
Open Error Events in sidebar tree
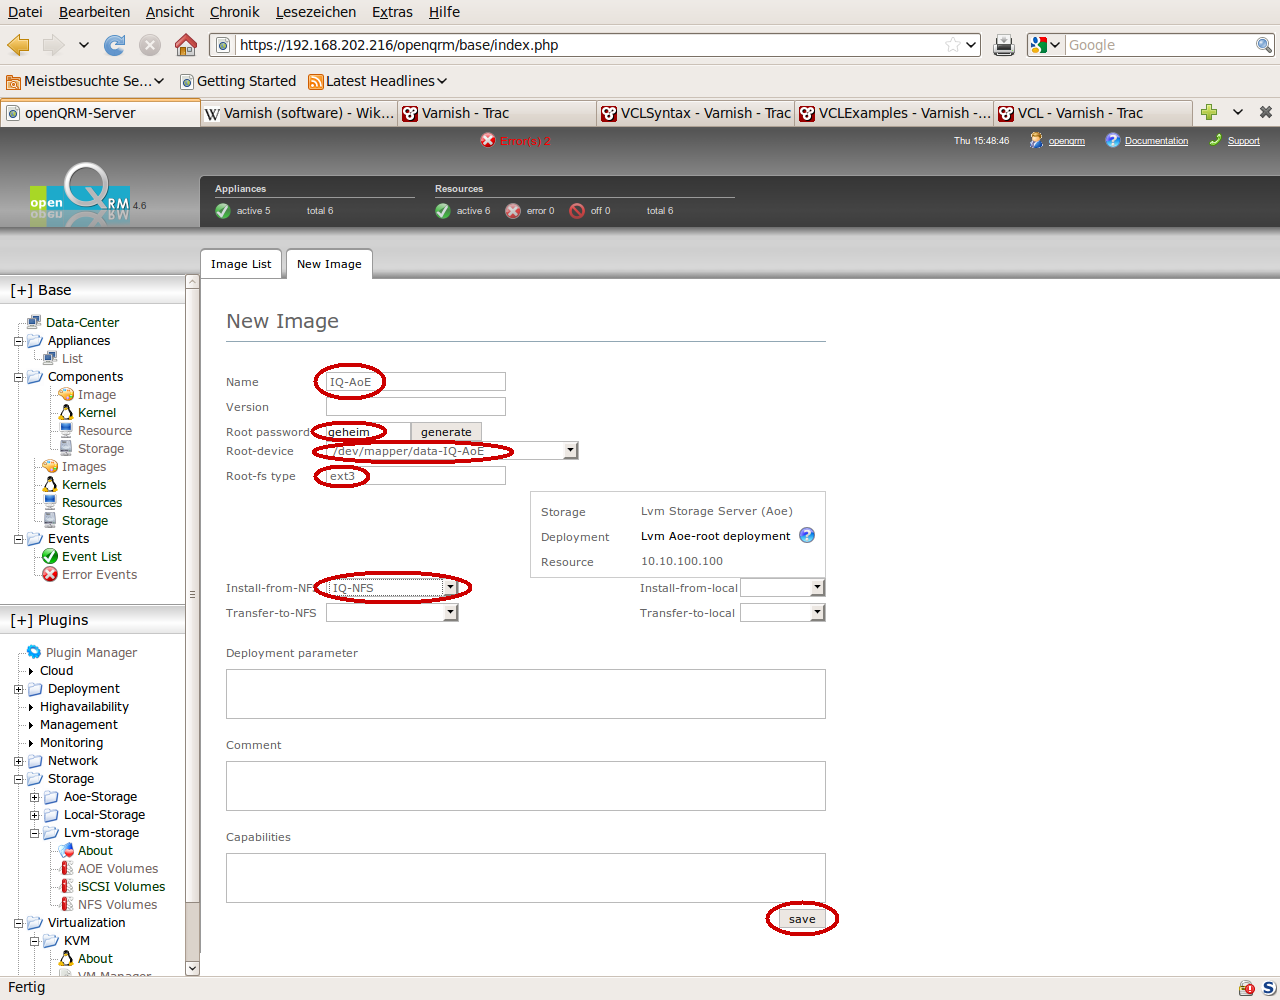(x=99, y=575)
